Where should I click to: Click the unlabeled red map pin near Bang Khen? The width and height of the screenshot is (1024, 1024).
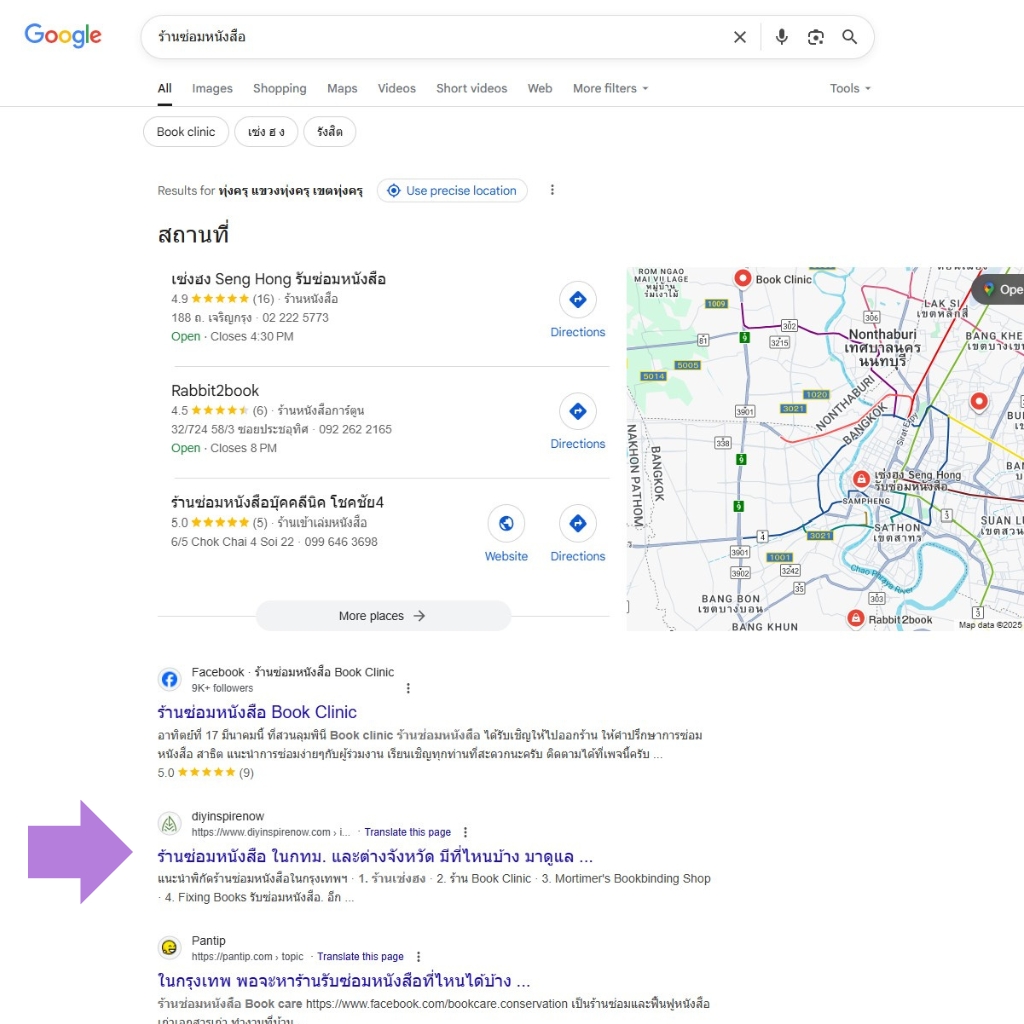[979, 401]
